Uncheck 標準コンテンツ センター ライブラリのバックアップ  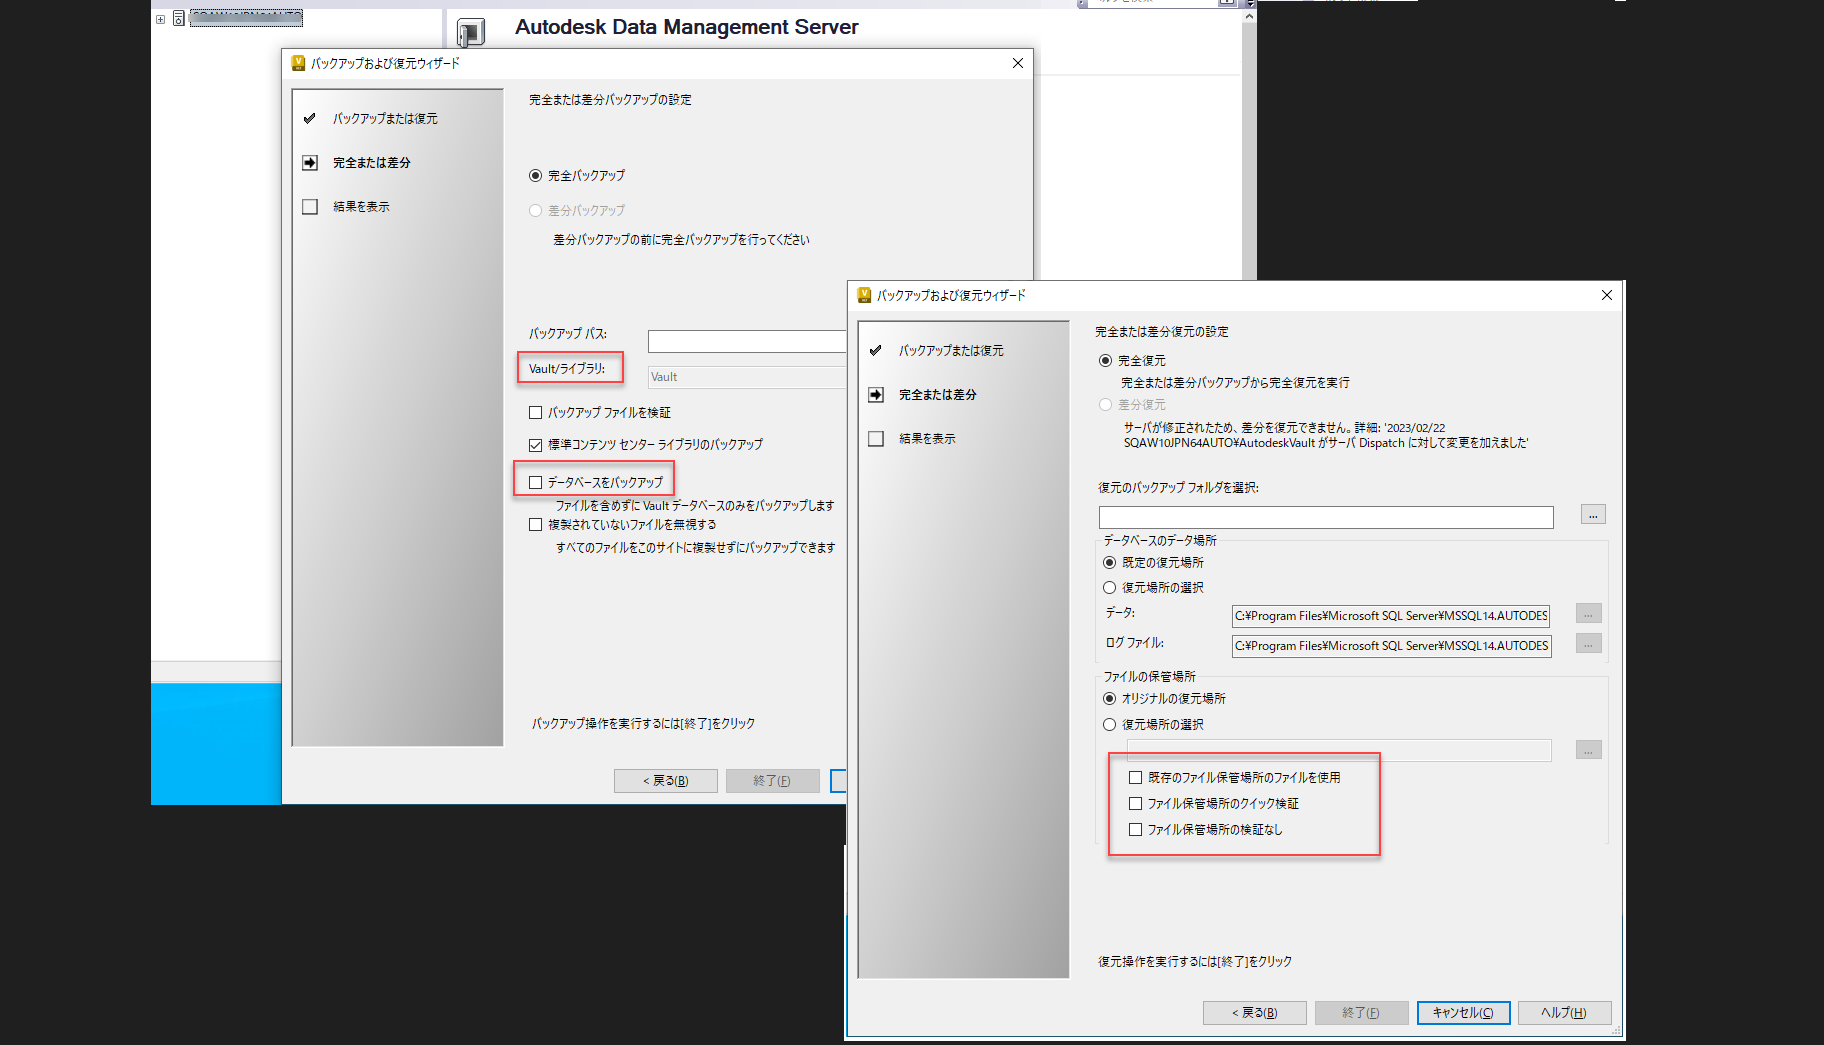(536, 444)
